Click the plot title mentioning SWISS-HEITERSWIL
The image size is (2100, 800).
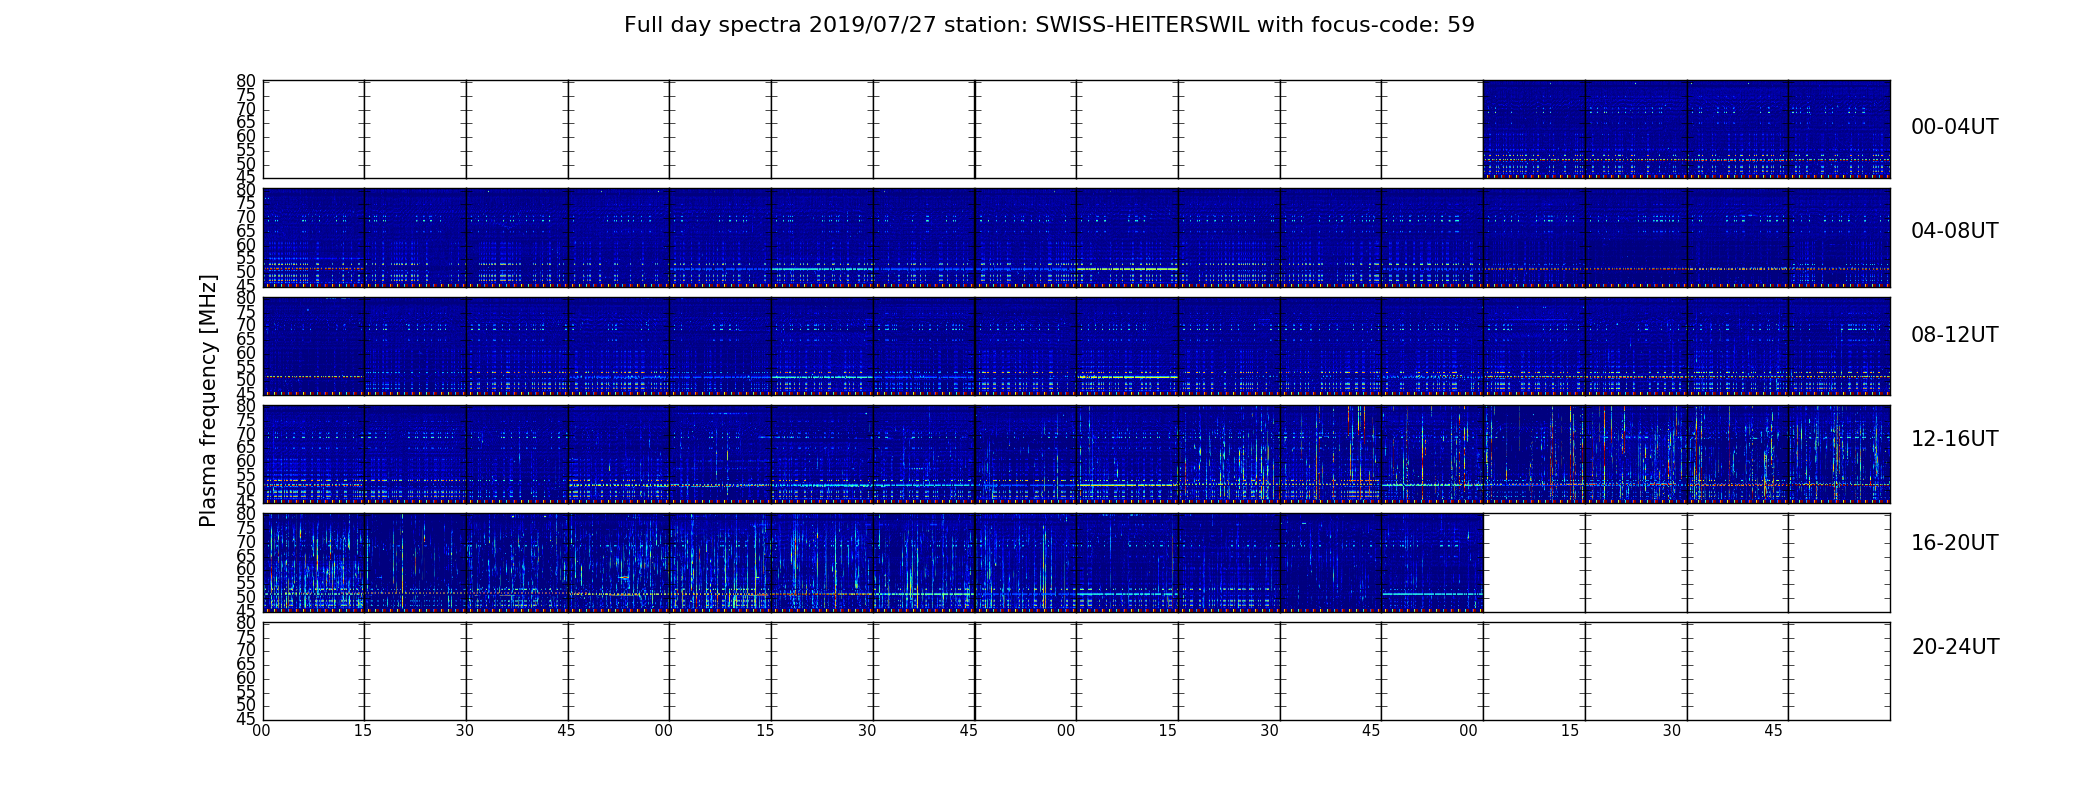1049,25
